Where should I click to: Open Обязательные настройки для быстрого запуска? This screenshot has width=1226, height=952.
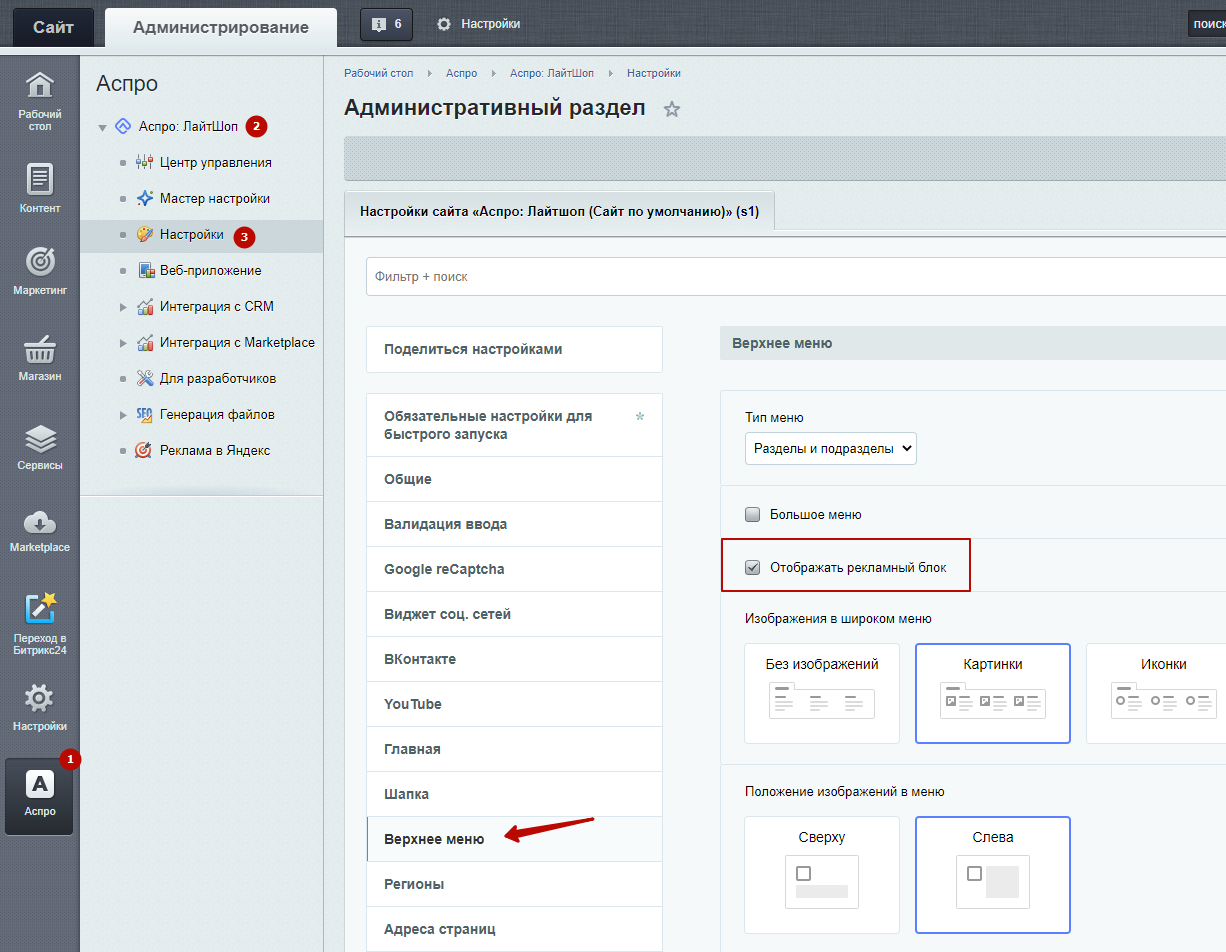[x=514, y=425]
